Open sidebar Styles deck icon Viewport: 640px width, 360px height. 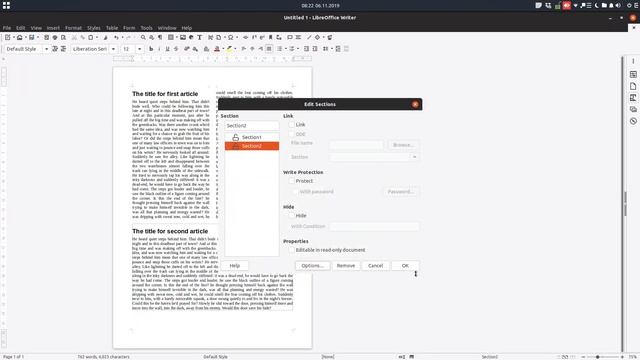click(633, 98)
